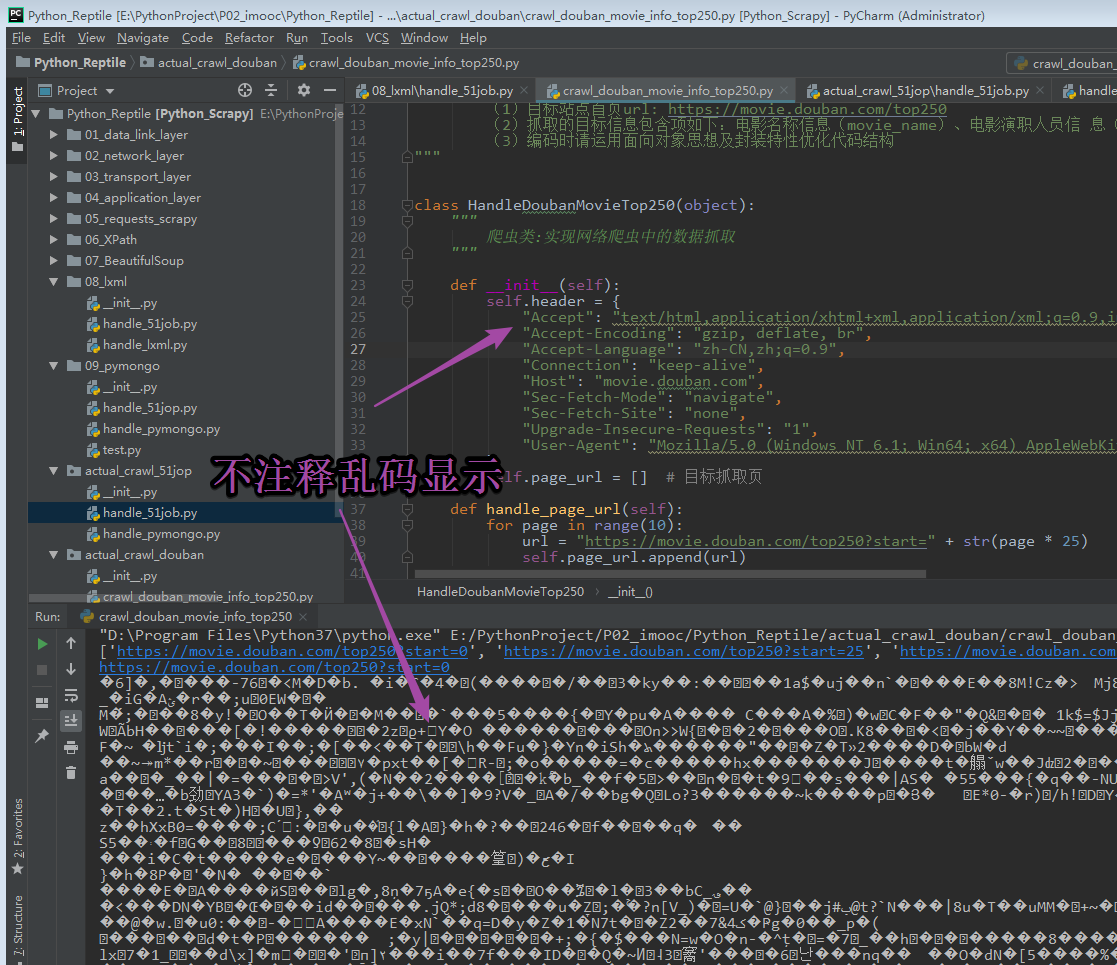Select handle_lxml.py in project tree
This screenshot has height=965, width=1117.
tap(145, 345)
